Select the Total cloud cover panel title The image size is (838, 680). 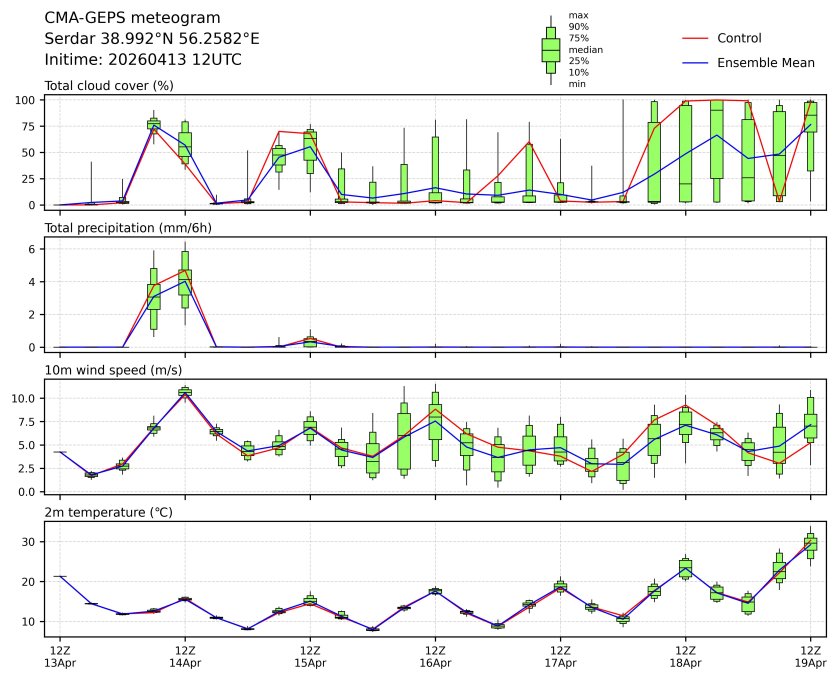tap(109, 86)
